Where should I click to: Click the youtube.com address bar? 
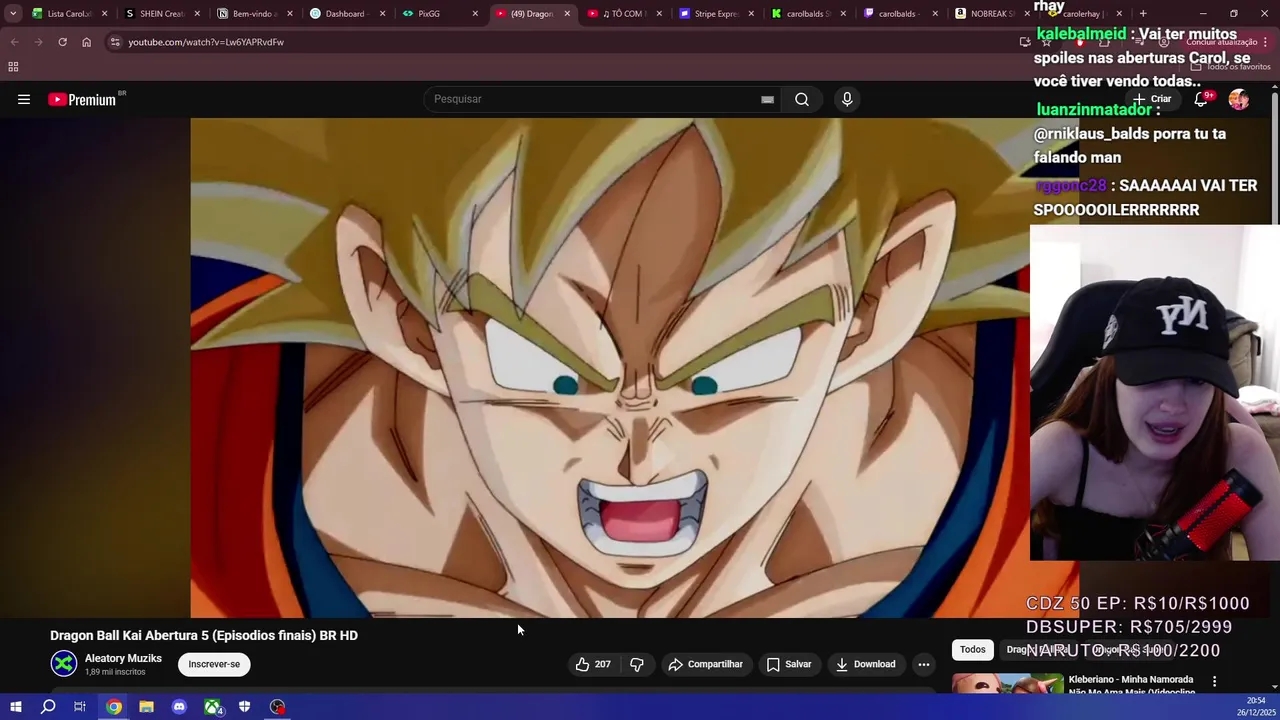(x=560, y=42)
